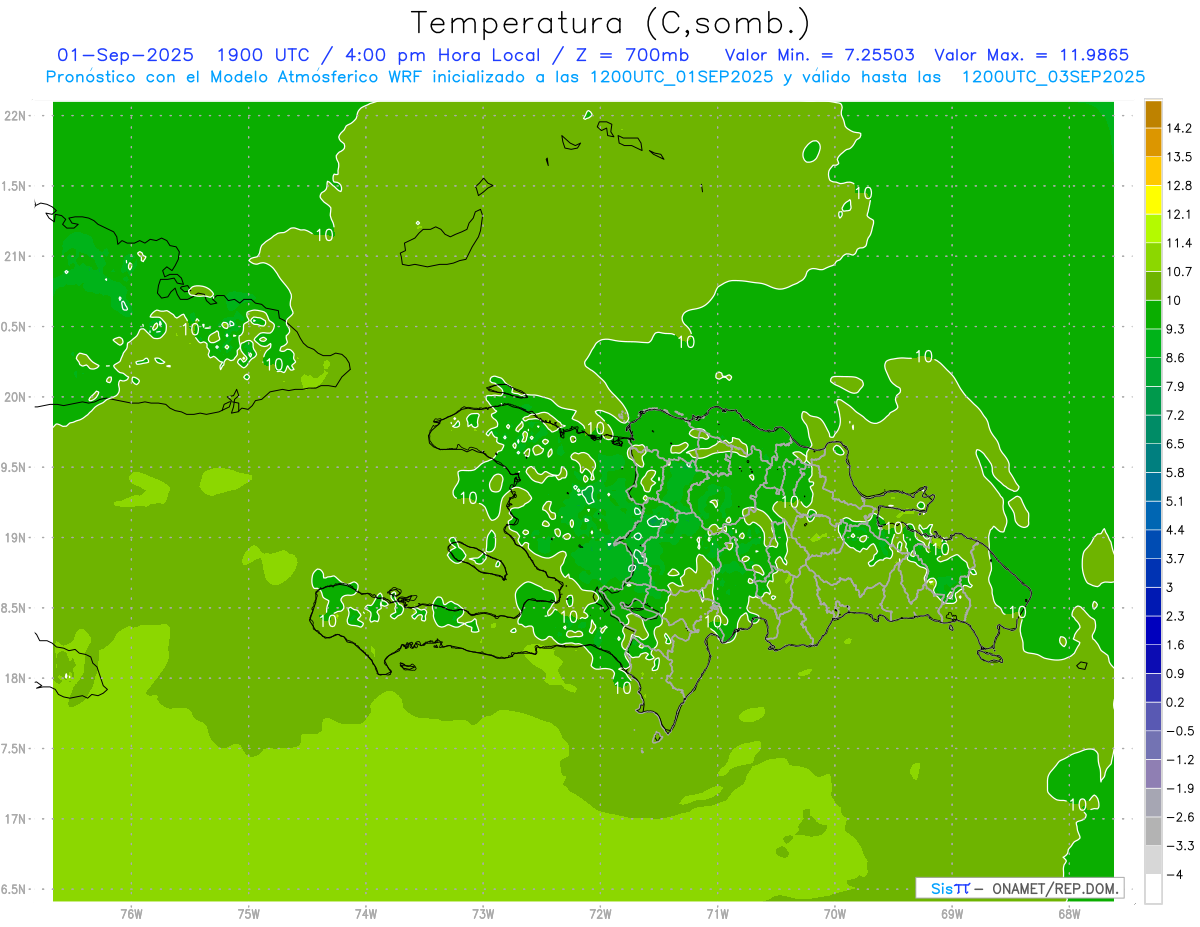Click the -0.5 legend value

pos(1179,730)
